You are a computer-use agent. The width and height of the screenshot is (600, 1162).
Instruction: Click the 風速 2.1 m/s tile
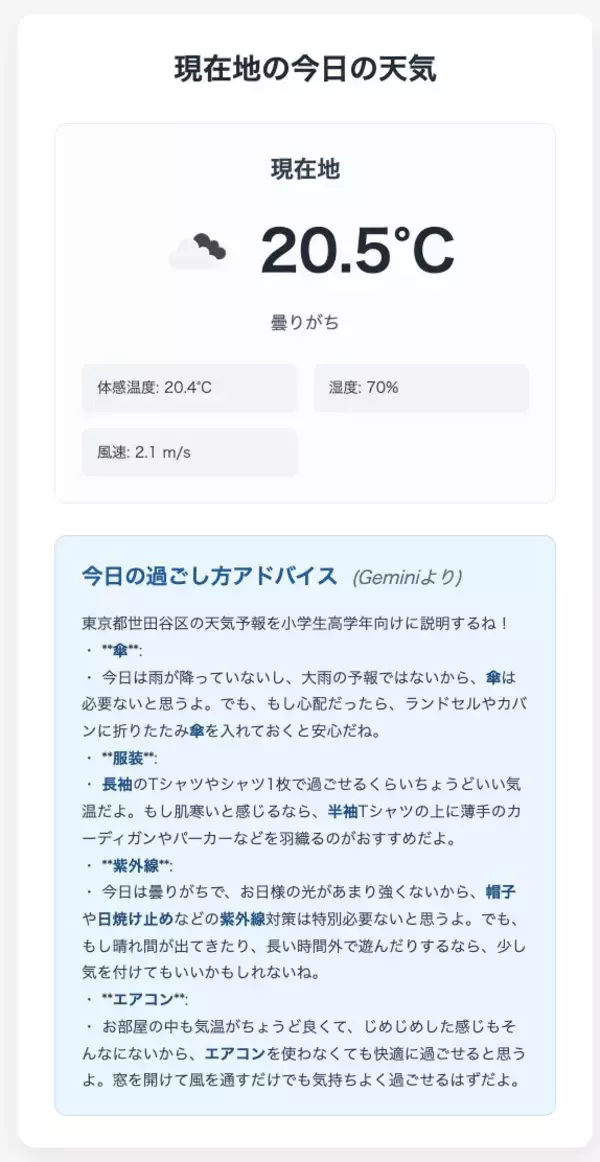point(189,452)
